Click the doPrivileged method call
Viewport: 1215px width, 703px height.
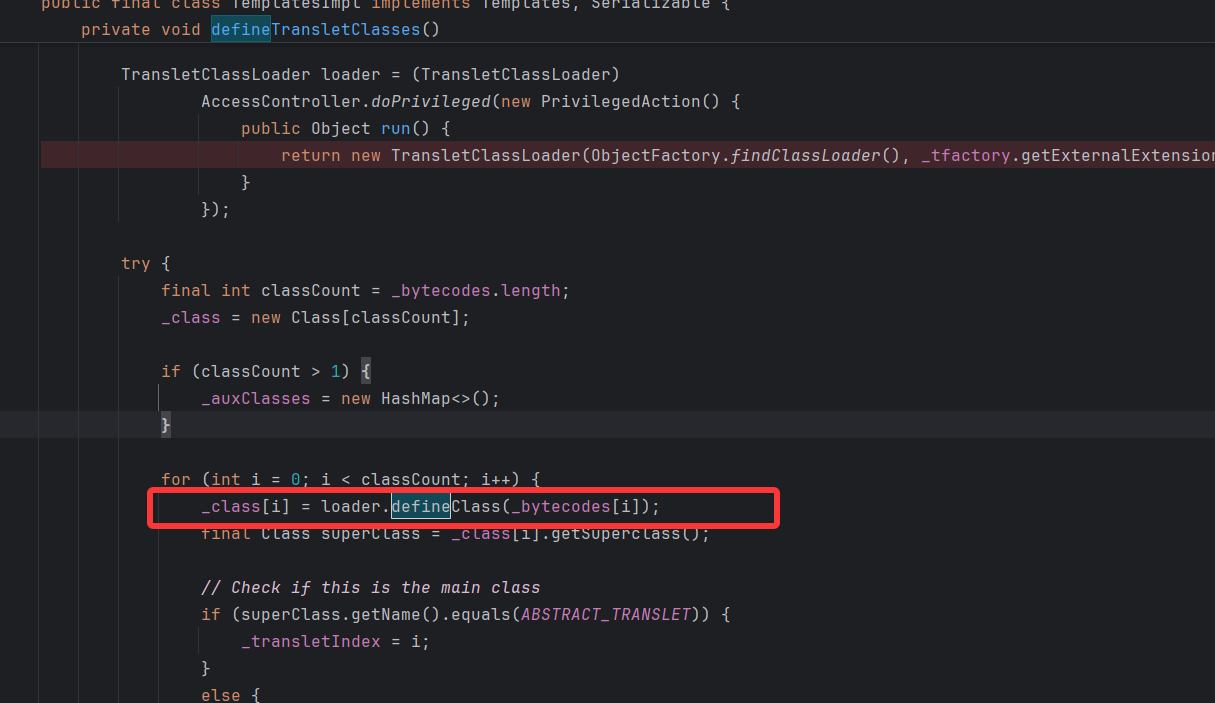click(431, 101)
